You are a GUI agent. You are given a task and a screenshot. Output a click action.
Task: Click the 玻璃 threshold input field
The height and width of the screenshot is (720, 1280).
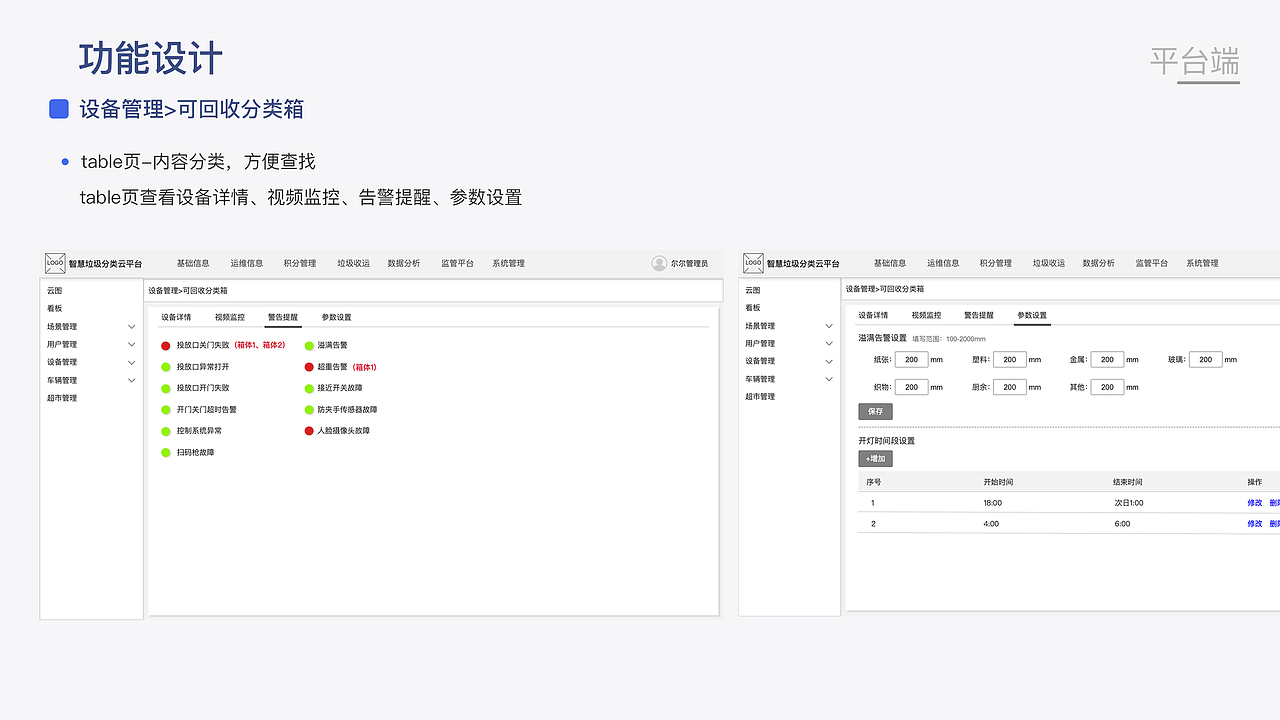[x=1206, y=360]
